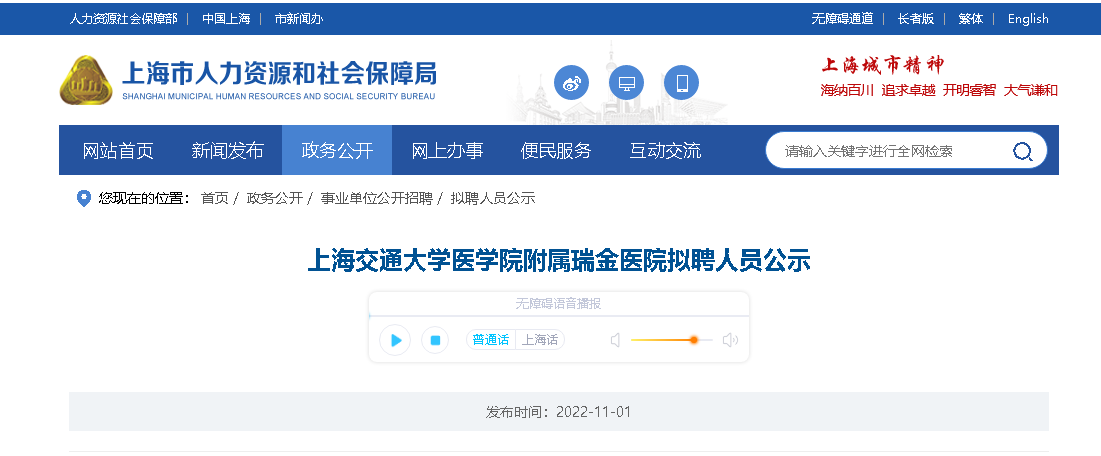
Task: Open 网上办事 navigation tab
Action: point(447,150)
